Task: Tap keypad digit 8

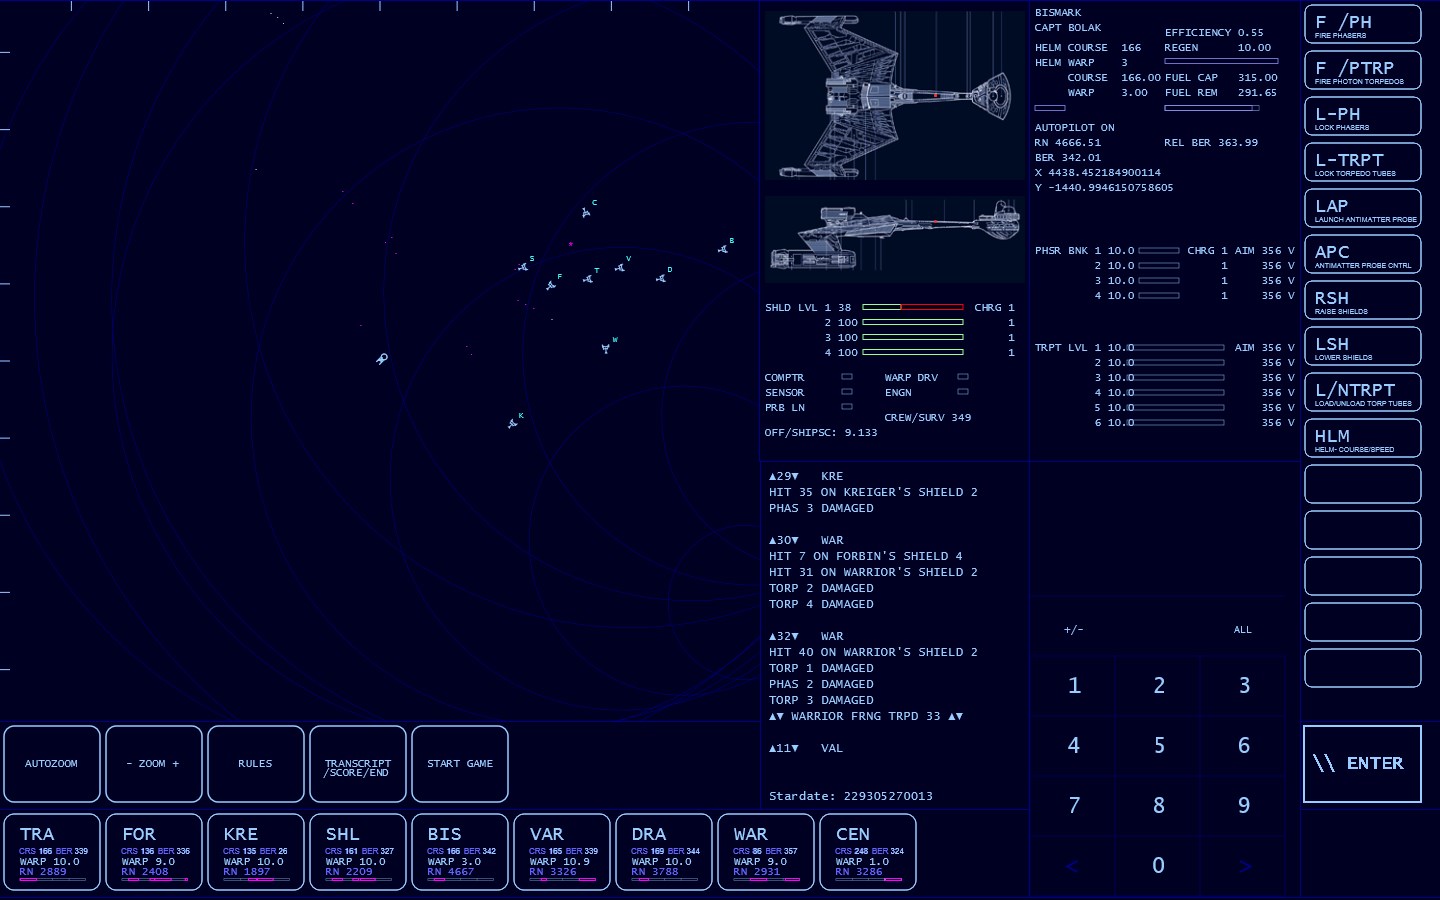Action: click(x=1159, y=806)
